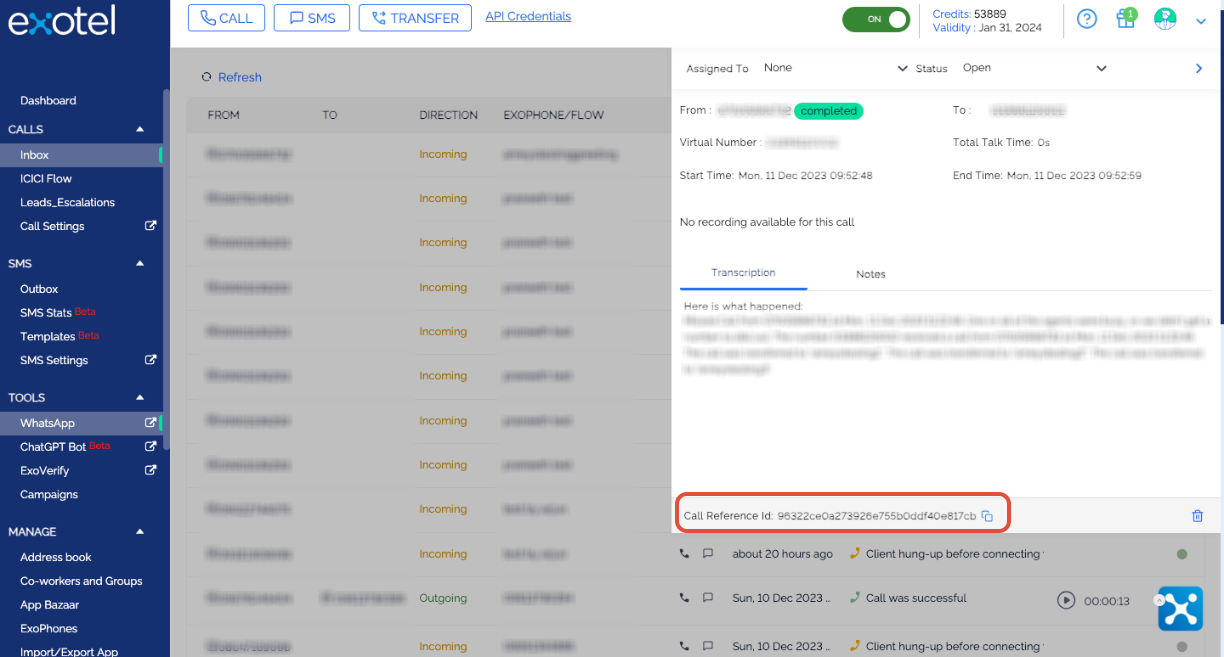Open external link icon for WhatsApp
Screen dimensions: 1224x657
click(151, 423)
